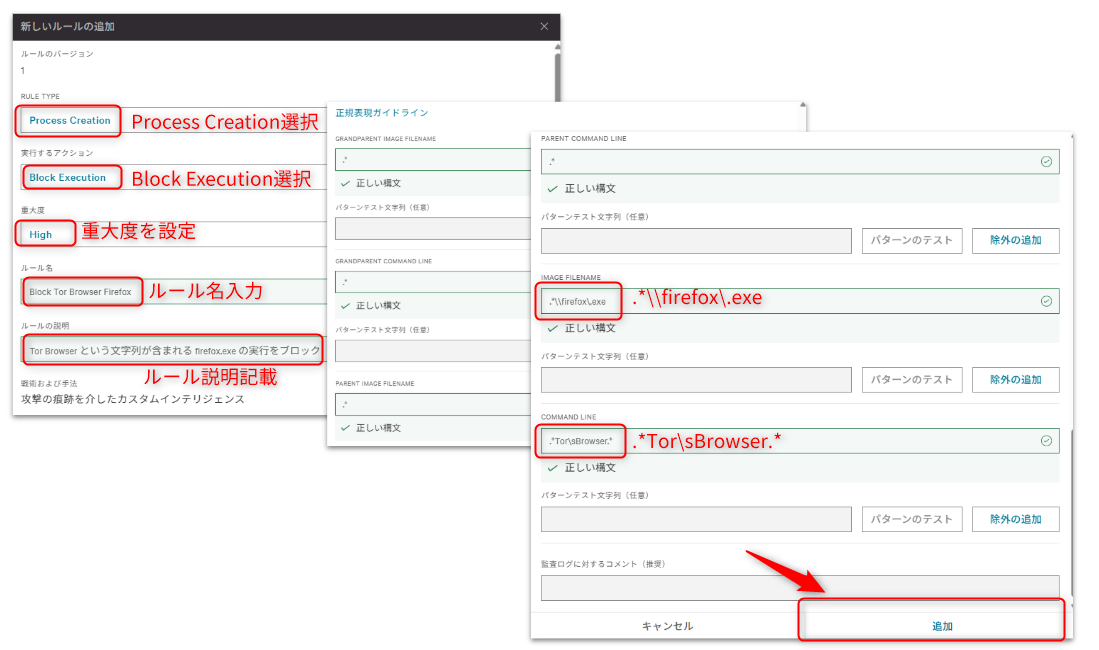Open the action dropdown showing Block Execution
Image resolution: width=1099 pixels, height=650 pixels.
coord(68,178)
